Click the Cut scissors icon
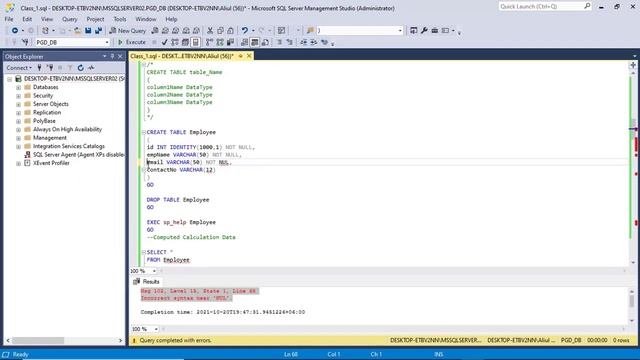640x360 pixels. tap(210, 31)
